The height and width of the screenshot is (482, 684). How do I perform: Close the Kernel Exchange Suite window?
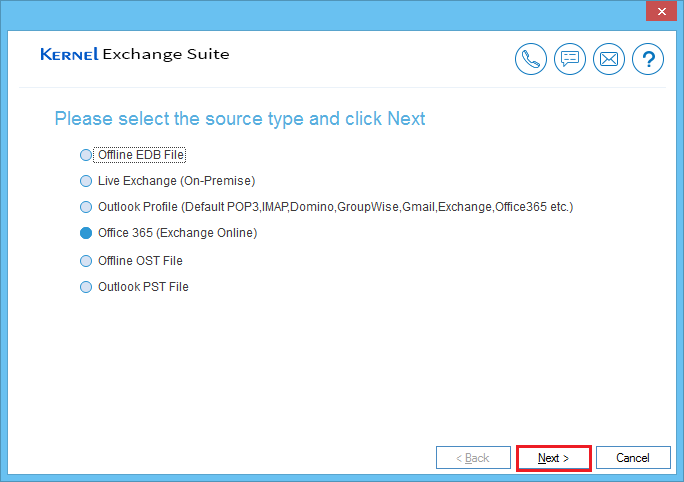click(661, 11)
